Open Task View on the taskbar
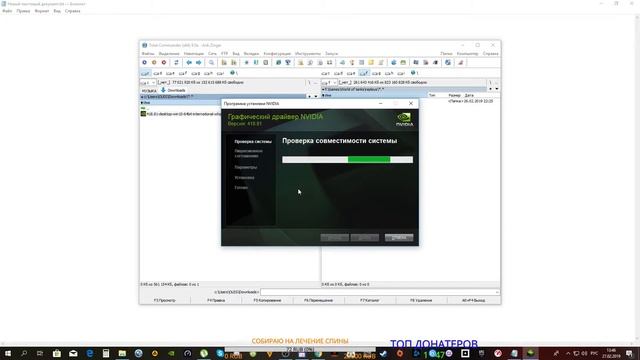Screen dimensions: 640x360 [x=40, y=353]
